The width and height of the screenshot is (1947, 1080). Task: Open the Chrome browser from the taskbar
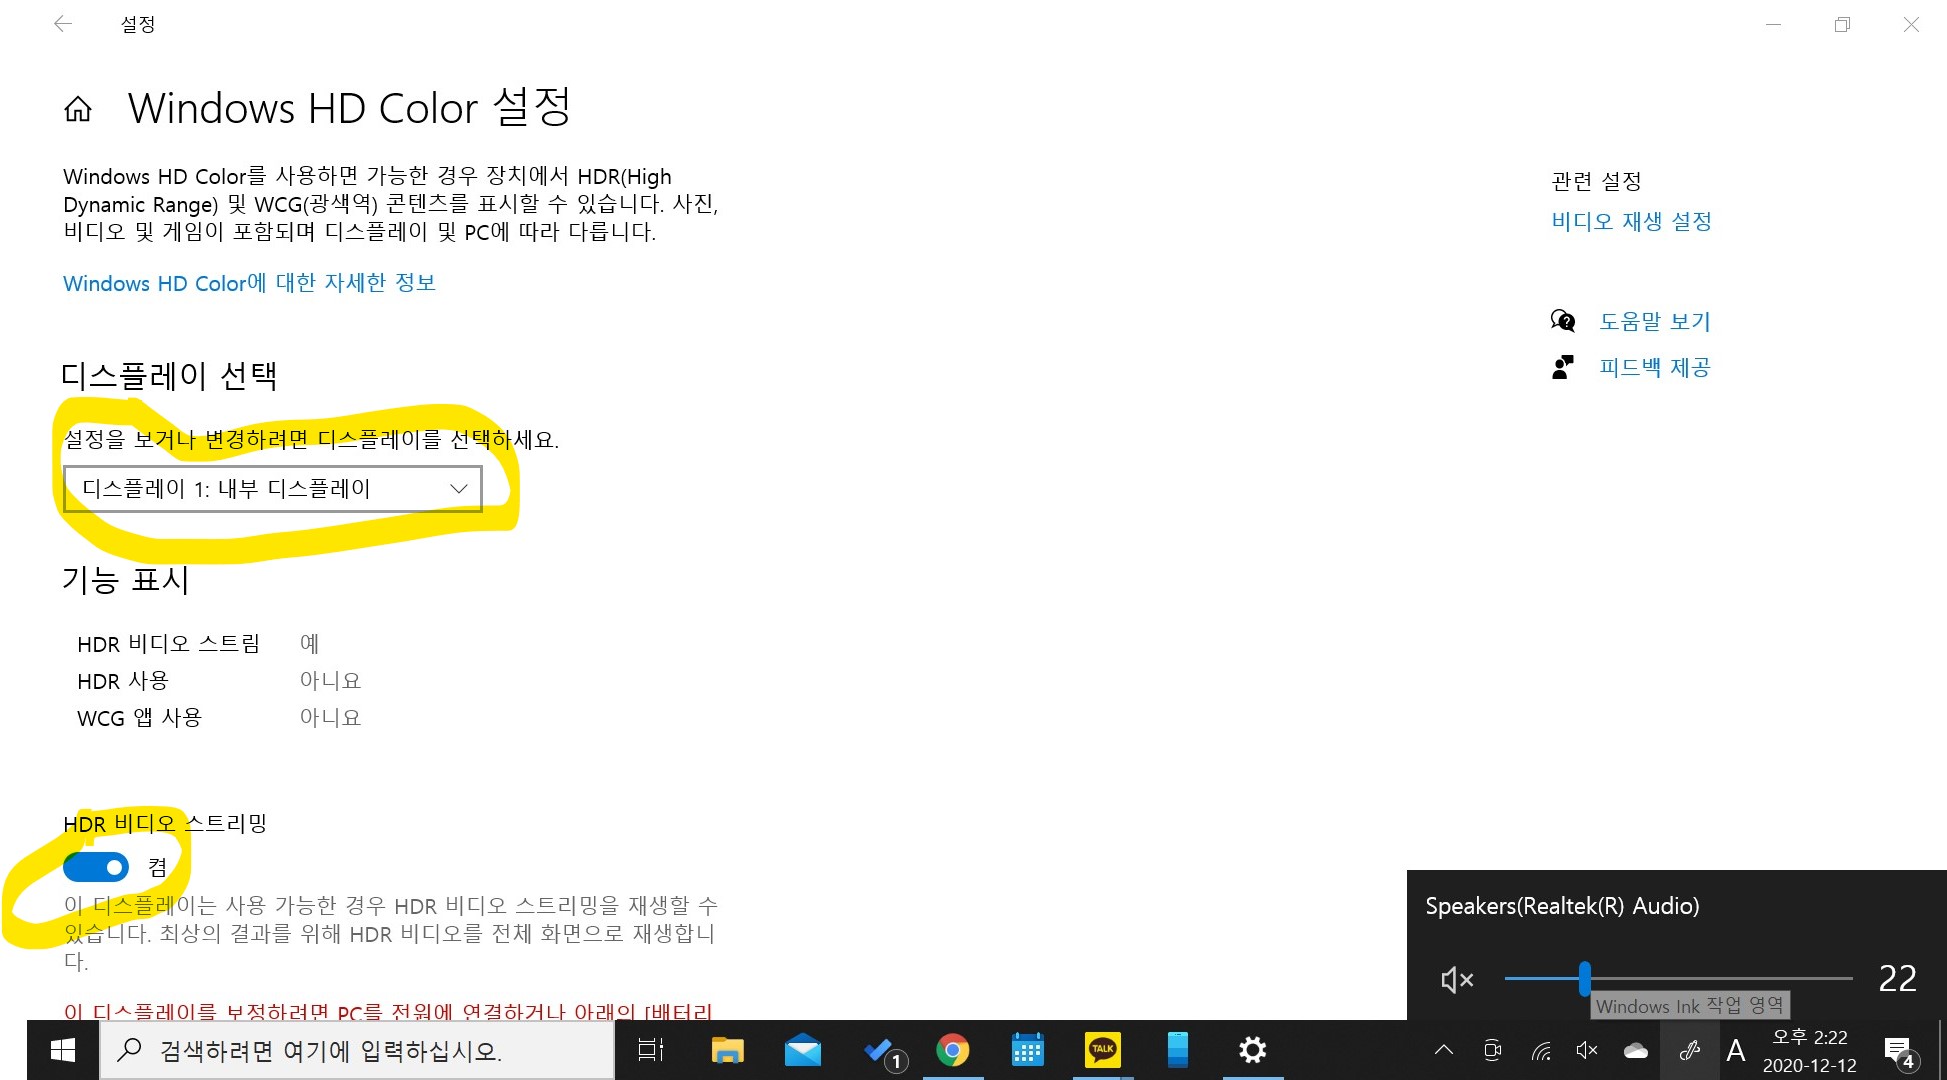click(952, 1050)
